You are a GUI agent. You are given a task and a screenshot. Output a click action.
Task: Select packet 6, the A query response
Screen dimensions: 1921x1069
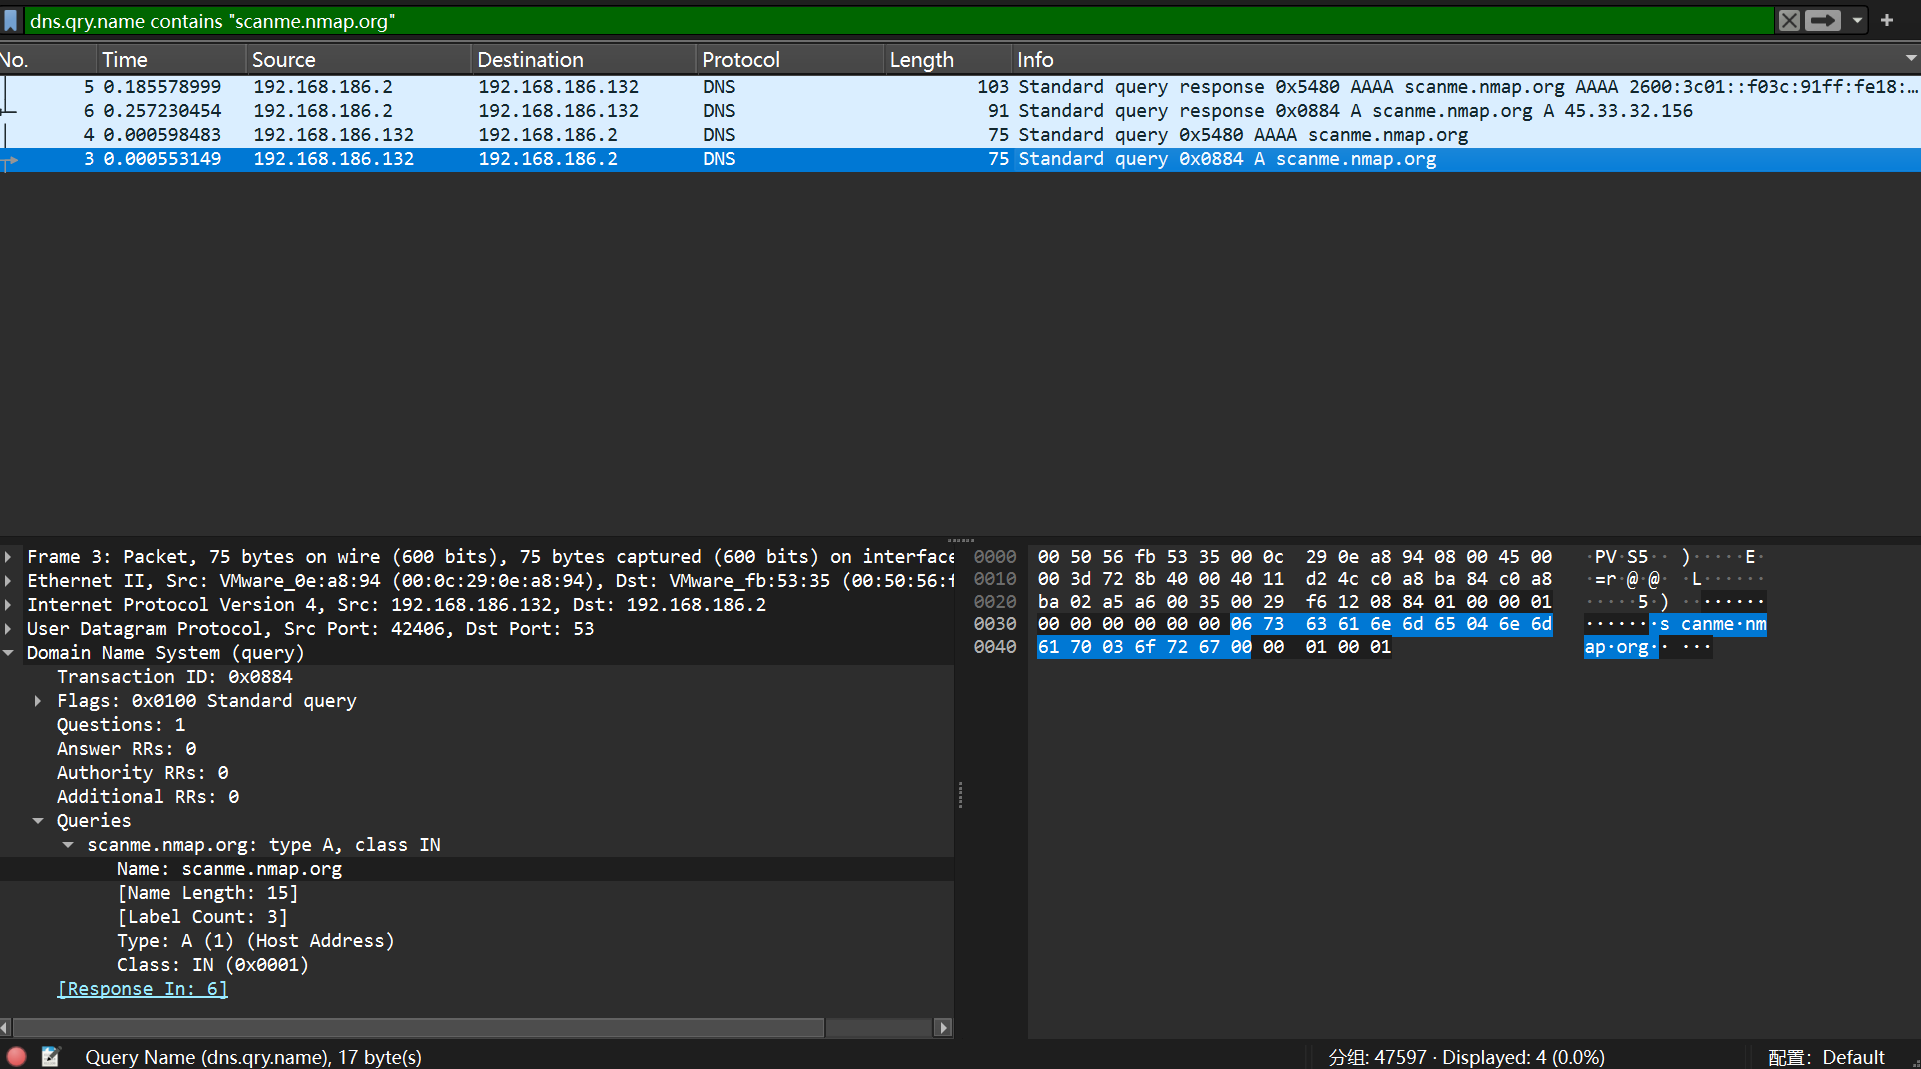960,111
